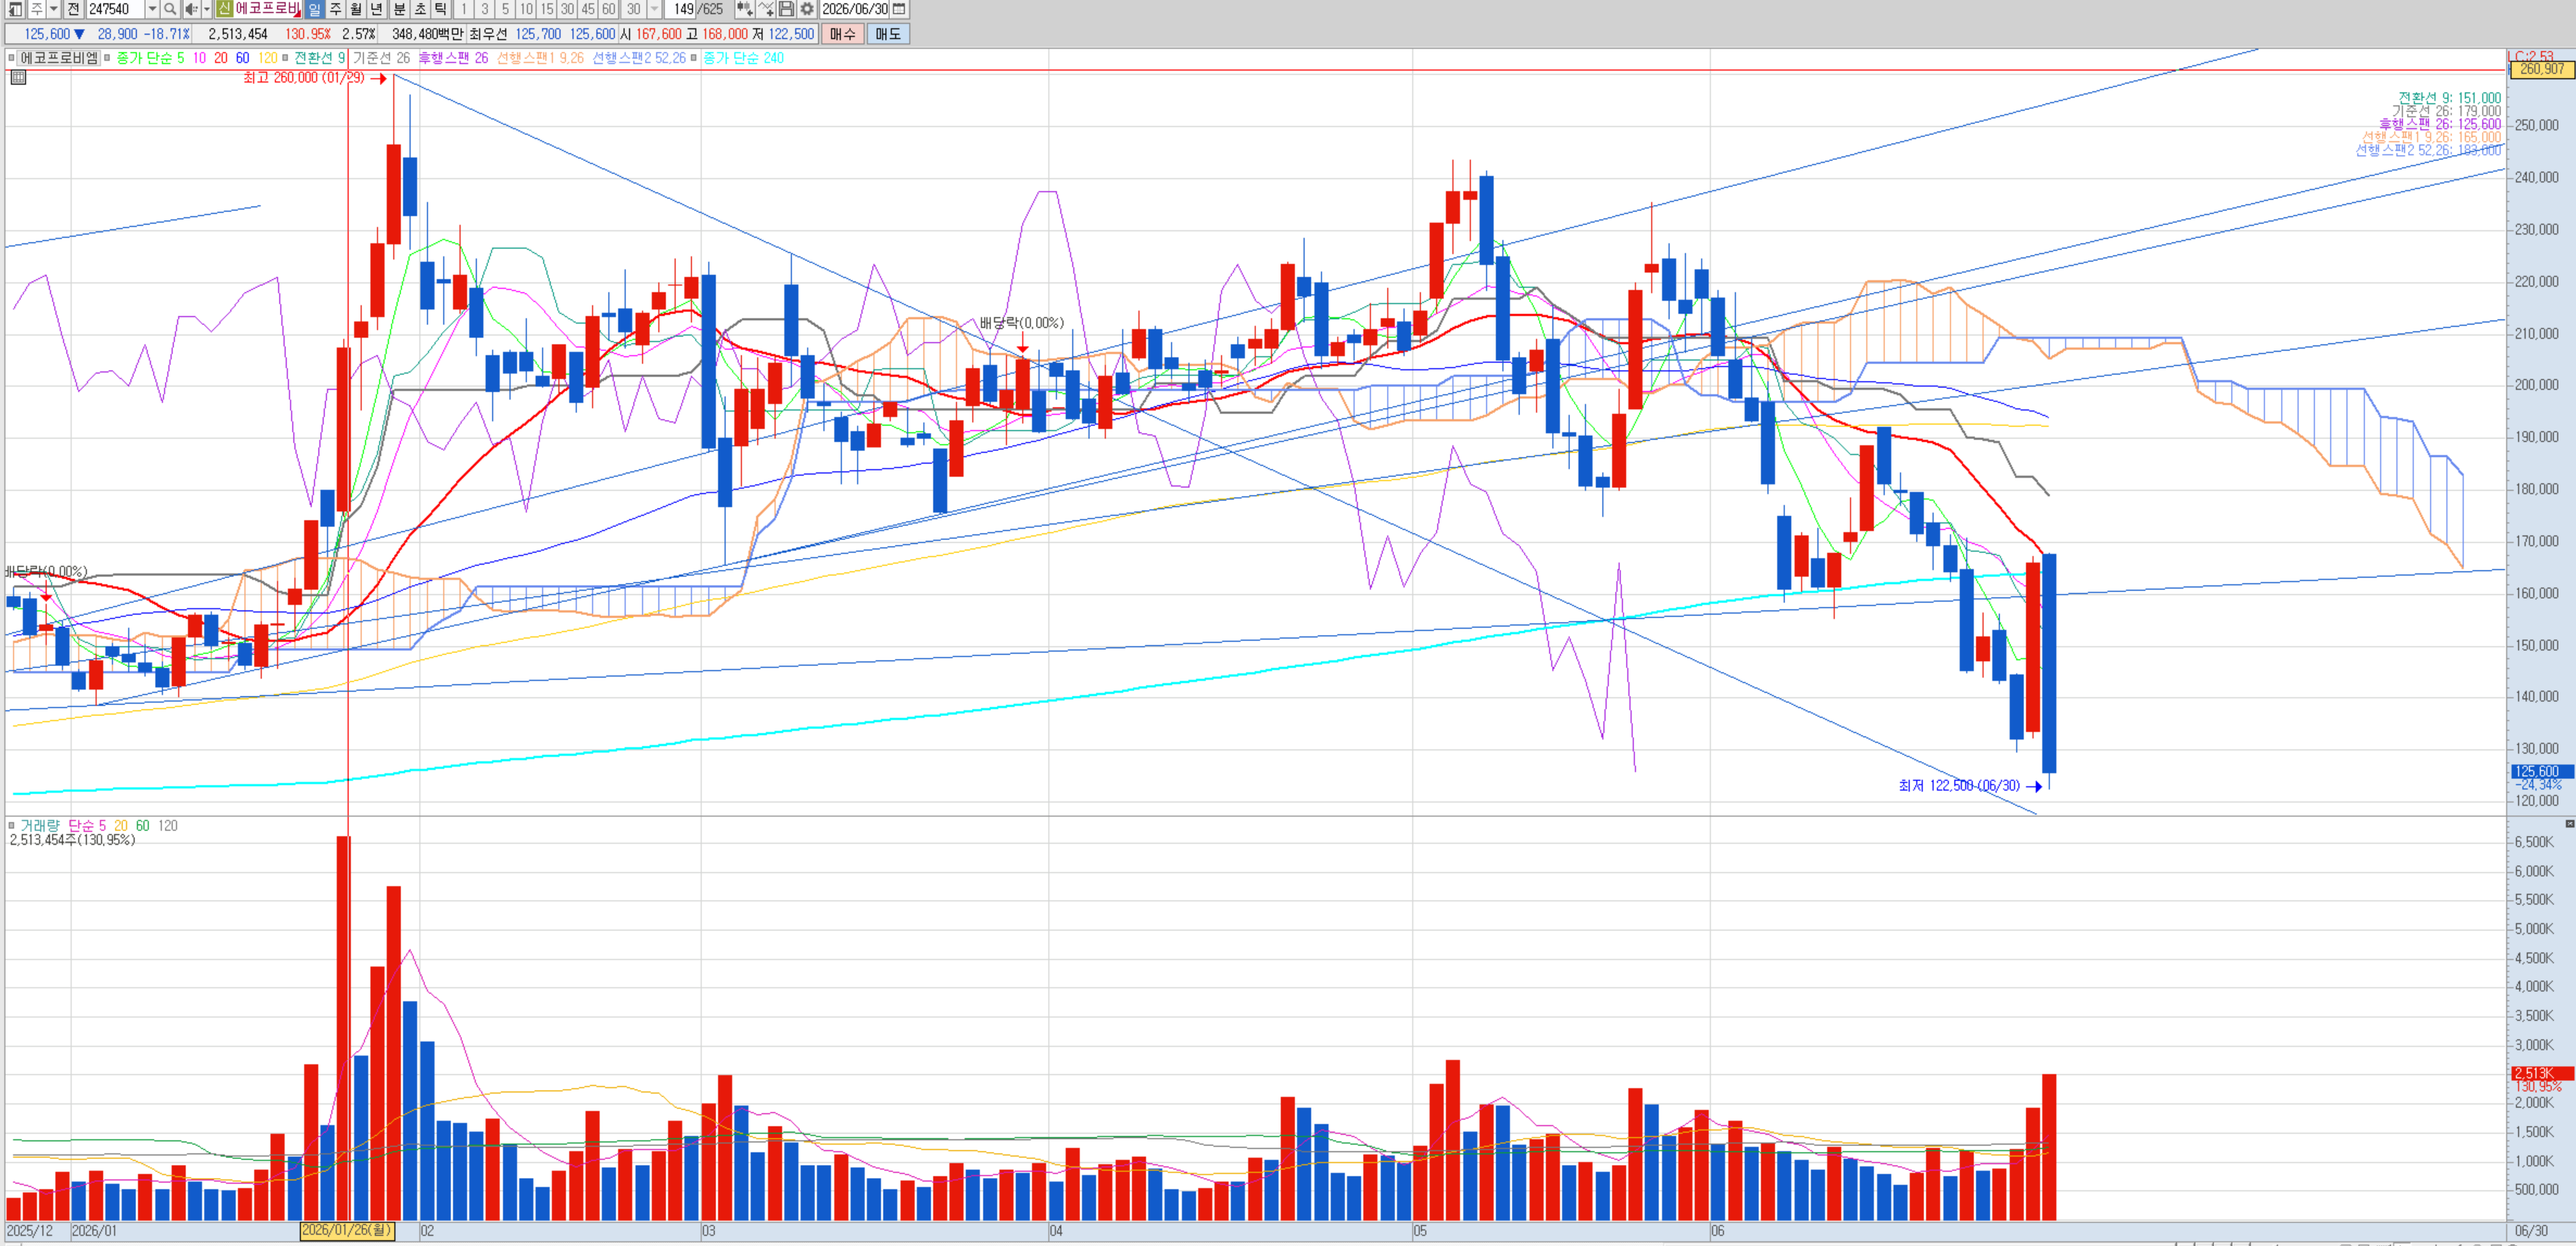Click the 선행스팬2 52,26 legend label
Screen dimensions: 2576x1246
639,58
